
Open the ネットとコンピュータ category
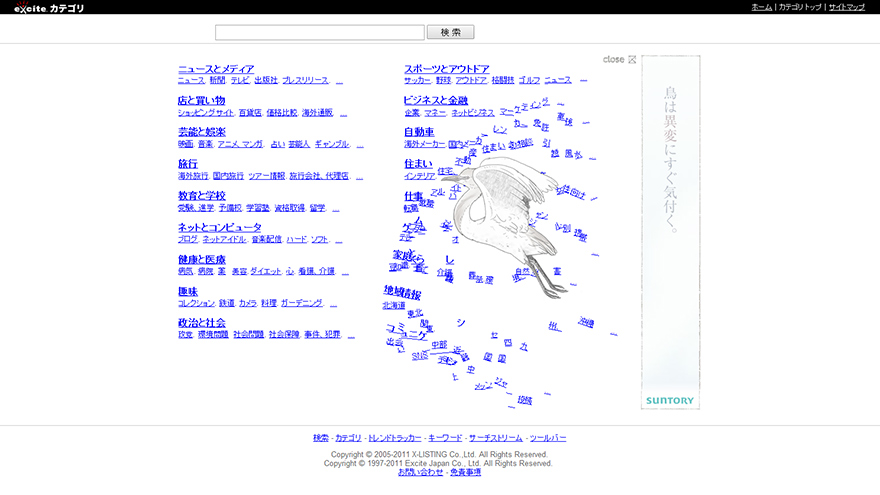click(x=219, y=227)
